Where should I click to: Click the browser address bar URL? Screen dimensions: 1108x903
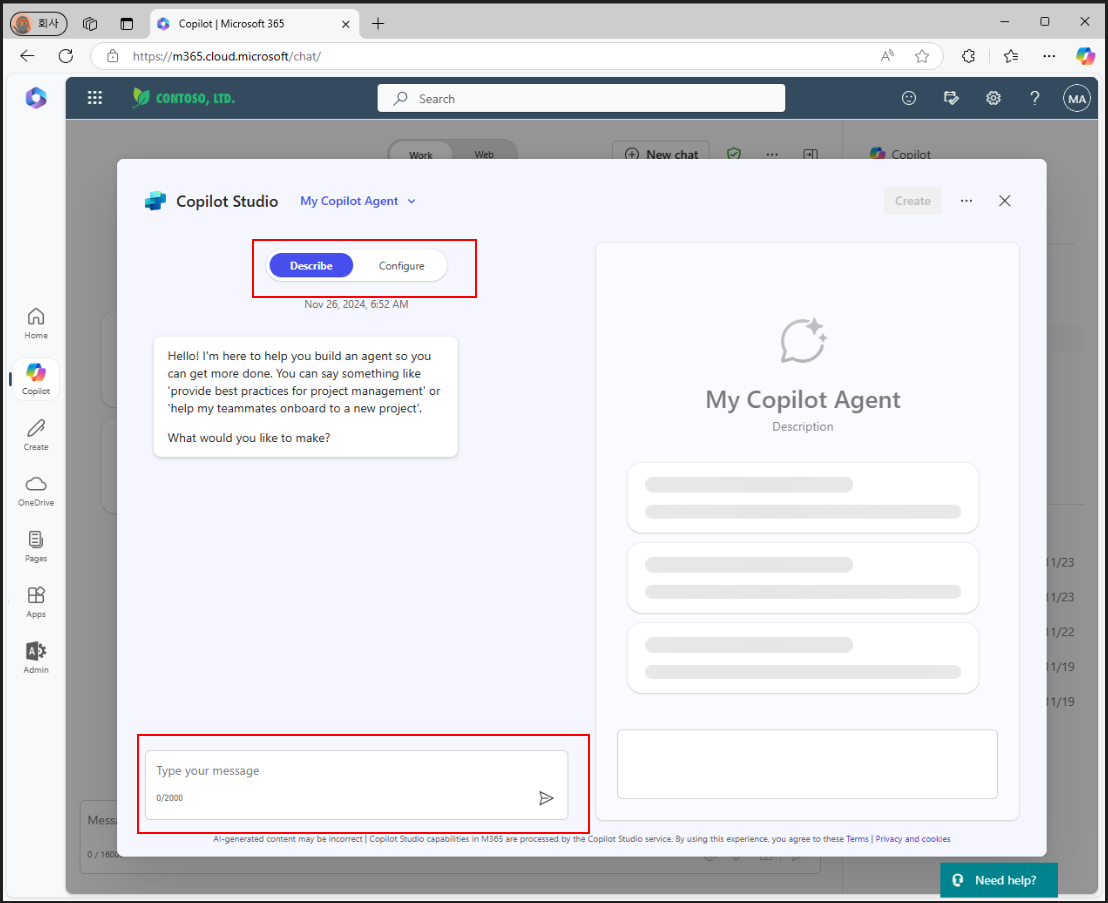pos(226,56)
